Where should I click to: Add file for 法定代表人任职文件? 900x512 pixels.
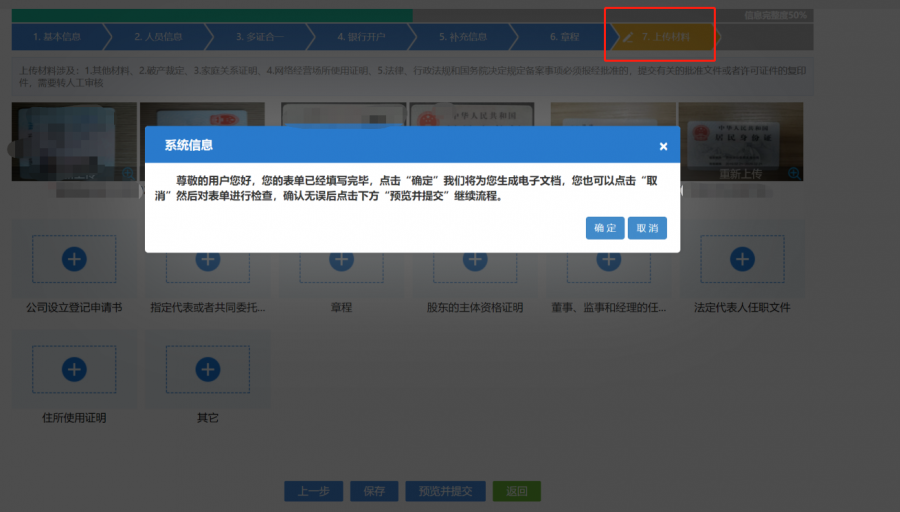point(742,259)
